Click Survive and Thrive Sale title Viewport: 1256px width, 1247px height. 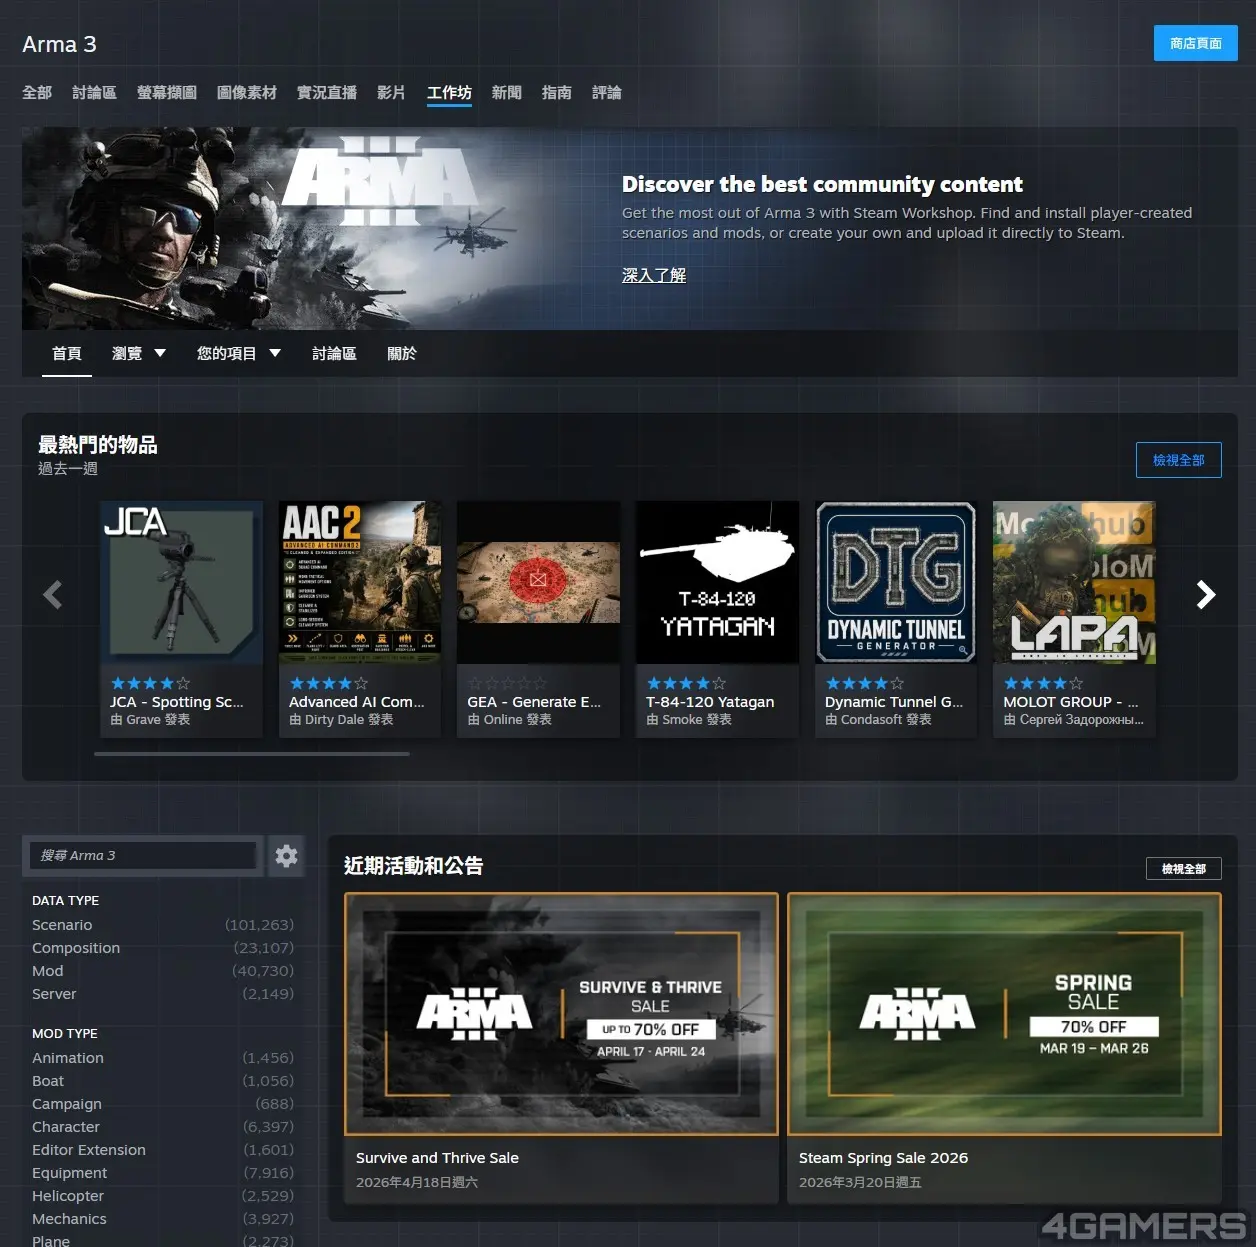(437, 1158)
